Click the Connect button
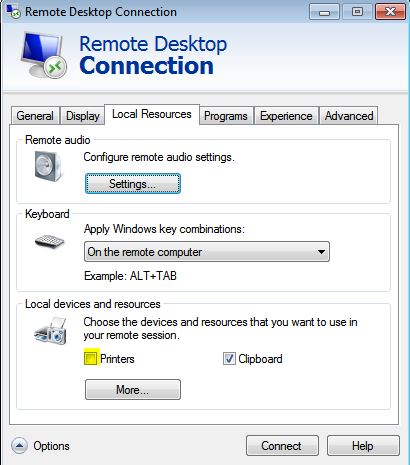410x465 pixels. pos(282,445)
